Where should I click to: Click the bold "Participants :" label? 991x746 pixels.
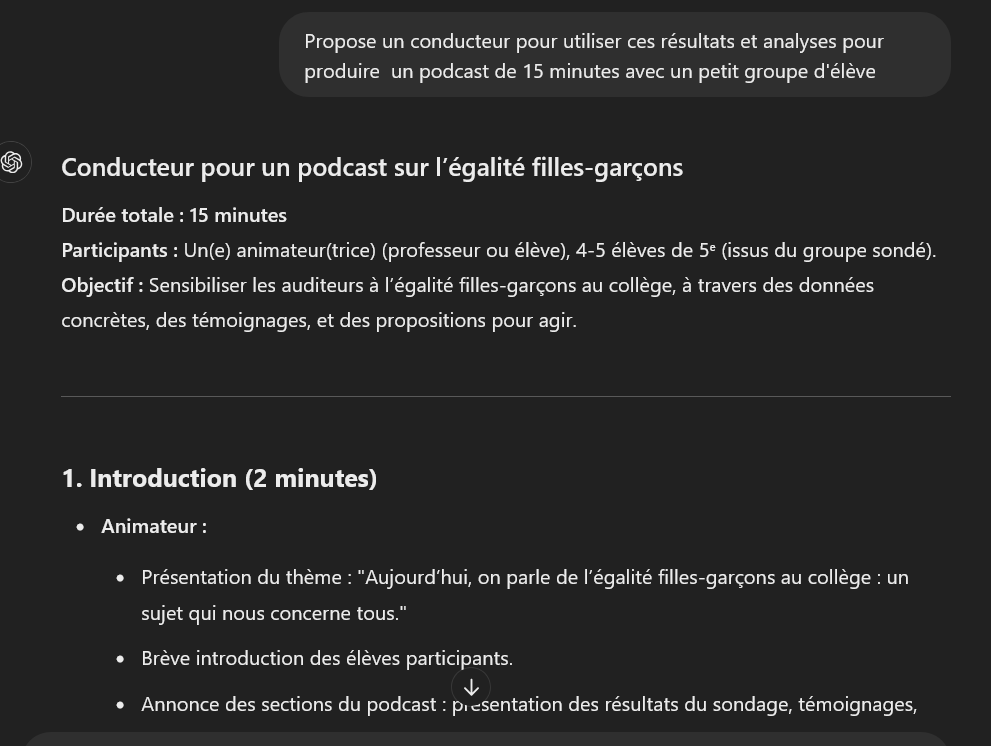pos(119,250)
